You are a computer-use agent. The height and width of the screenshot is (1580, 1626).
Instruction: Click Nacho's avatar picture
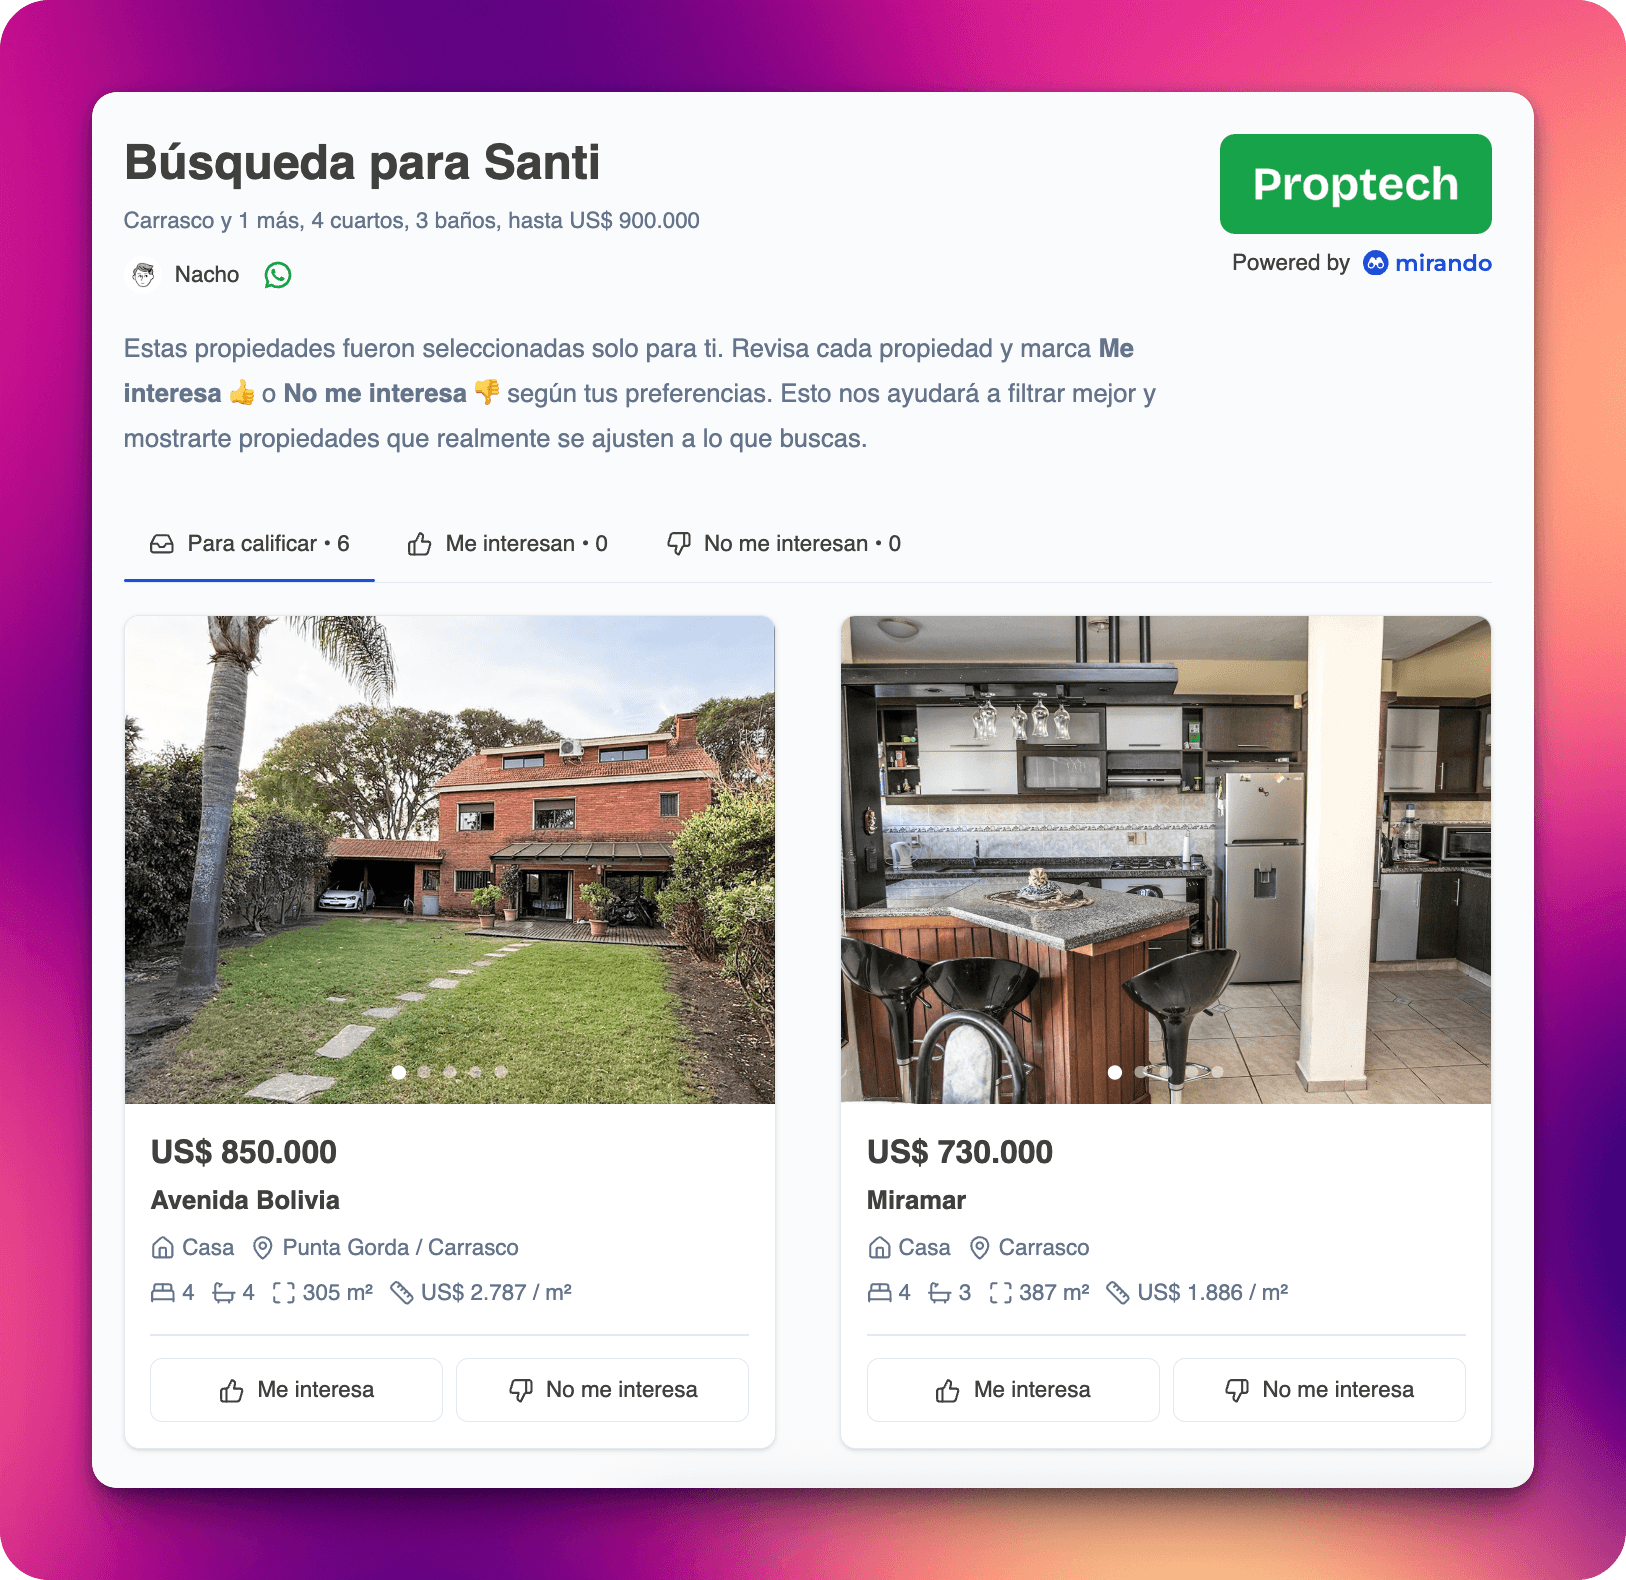click(x=144, y=275)
